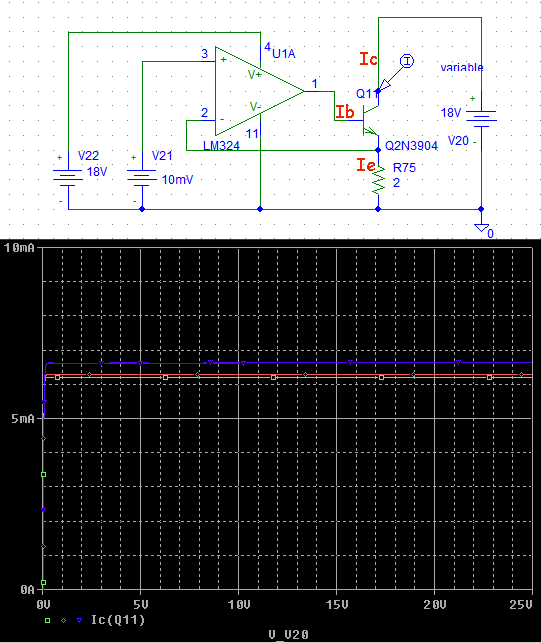Click the 25V x-axis tick label
The image size is (541, 643).
tap(520, 604)
